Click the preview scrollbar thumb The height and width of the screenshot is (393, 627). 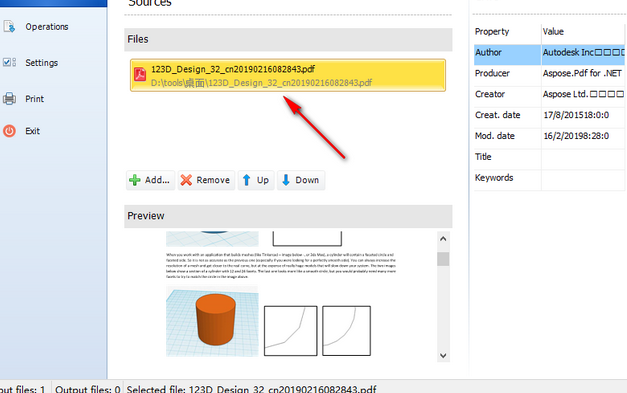coord(443,259)
